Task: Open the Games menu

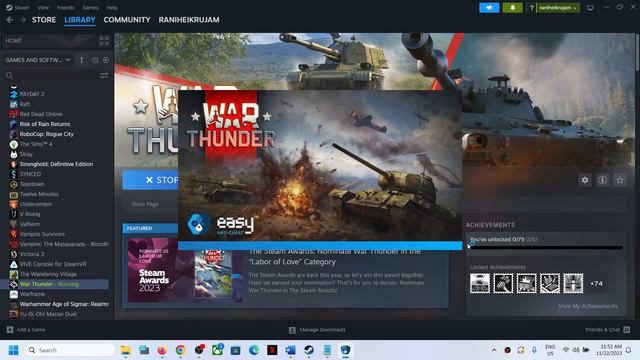Action: coord(90,7)
